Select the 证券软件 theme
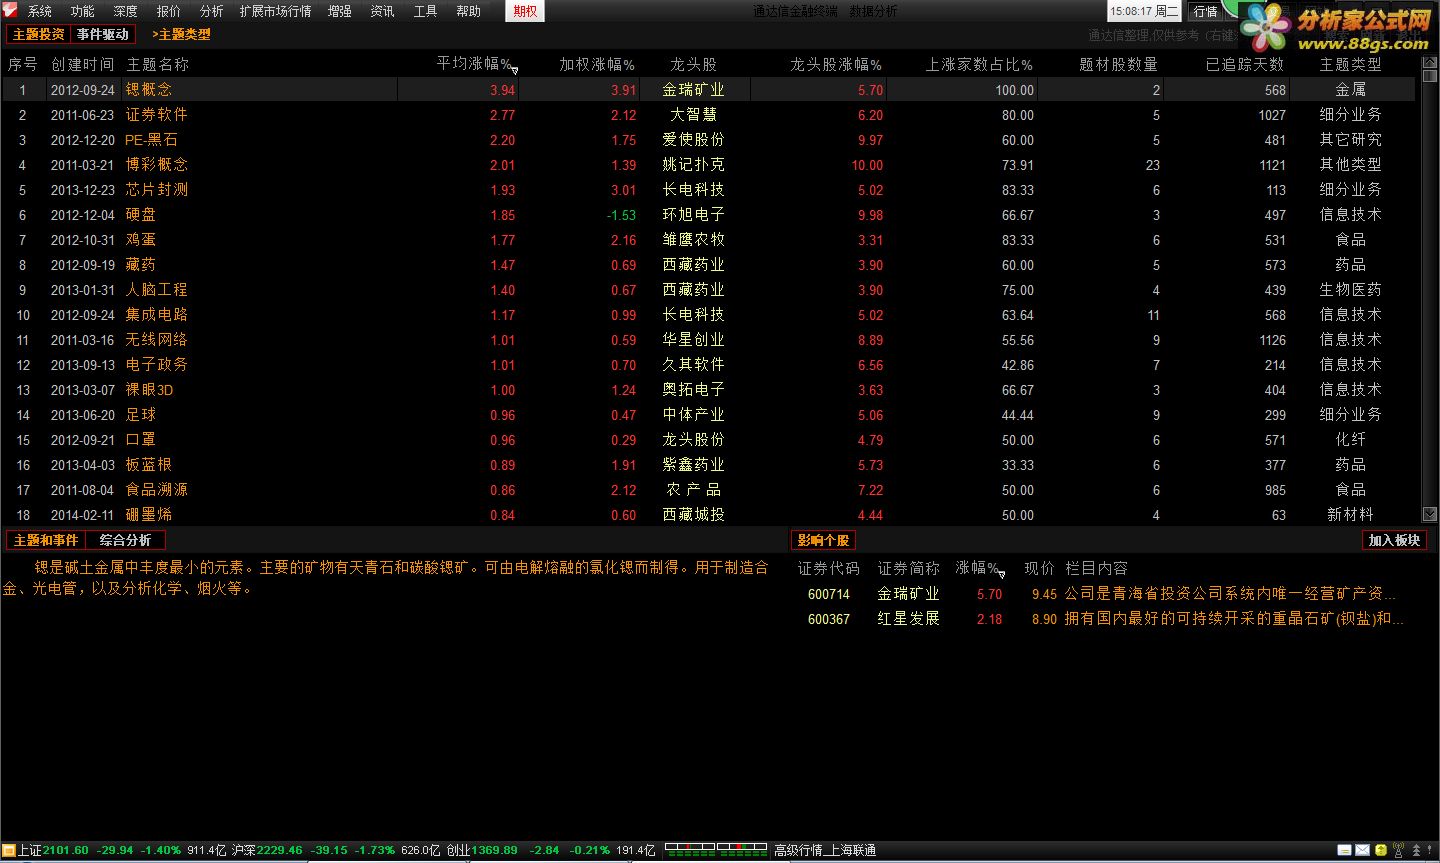 [156, 115]
